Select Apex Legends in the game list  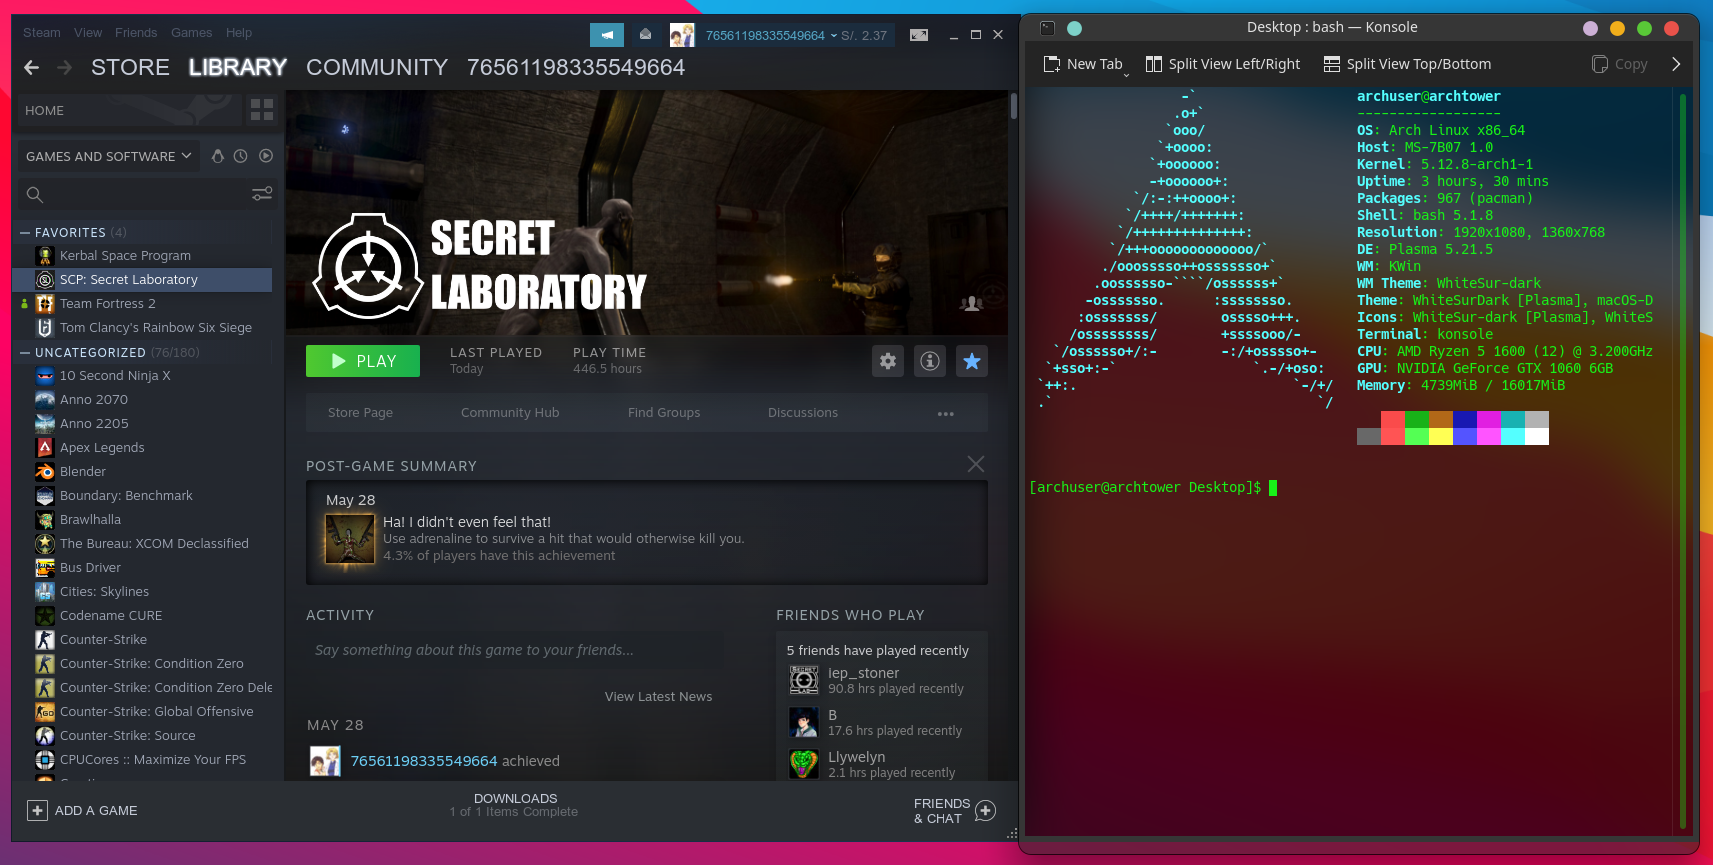pos(142,448)
